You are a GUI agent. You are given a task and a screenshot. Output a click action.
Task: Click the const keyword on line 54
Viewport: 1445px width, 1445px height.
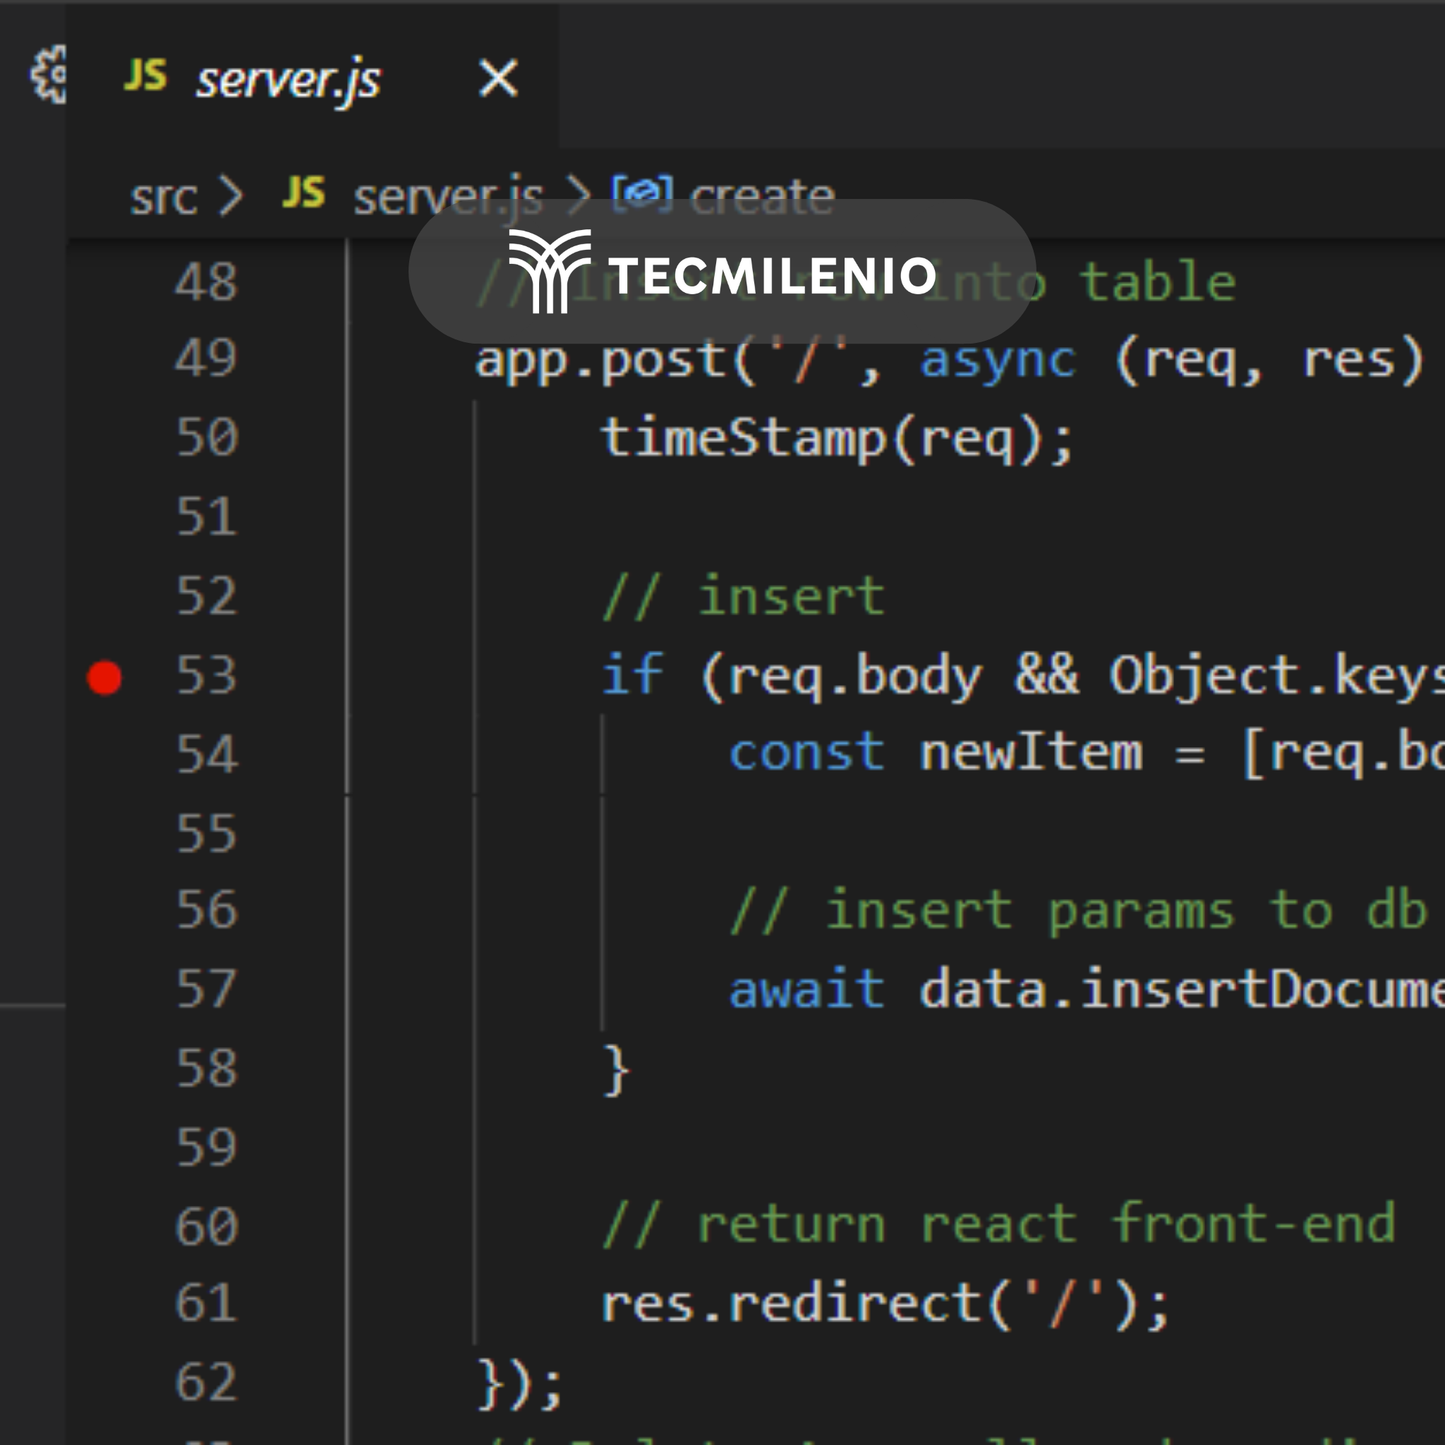click(x=807, y=753)
